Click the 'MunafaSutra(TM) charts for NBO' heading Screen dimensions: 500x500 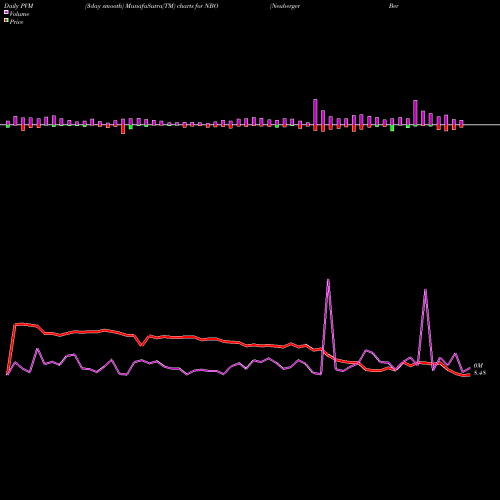tap(172, 6)
